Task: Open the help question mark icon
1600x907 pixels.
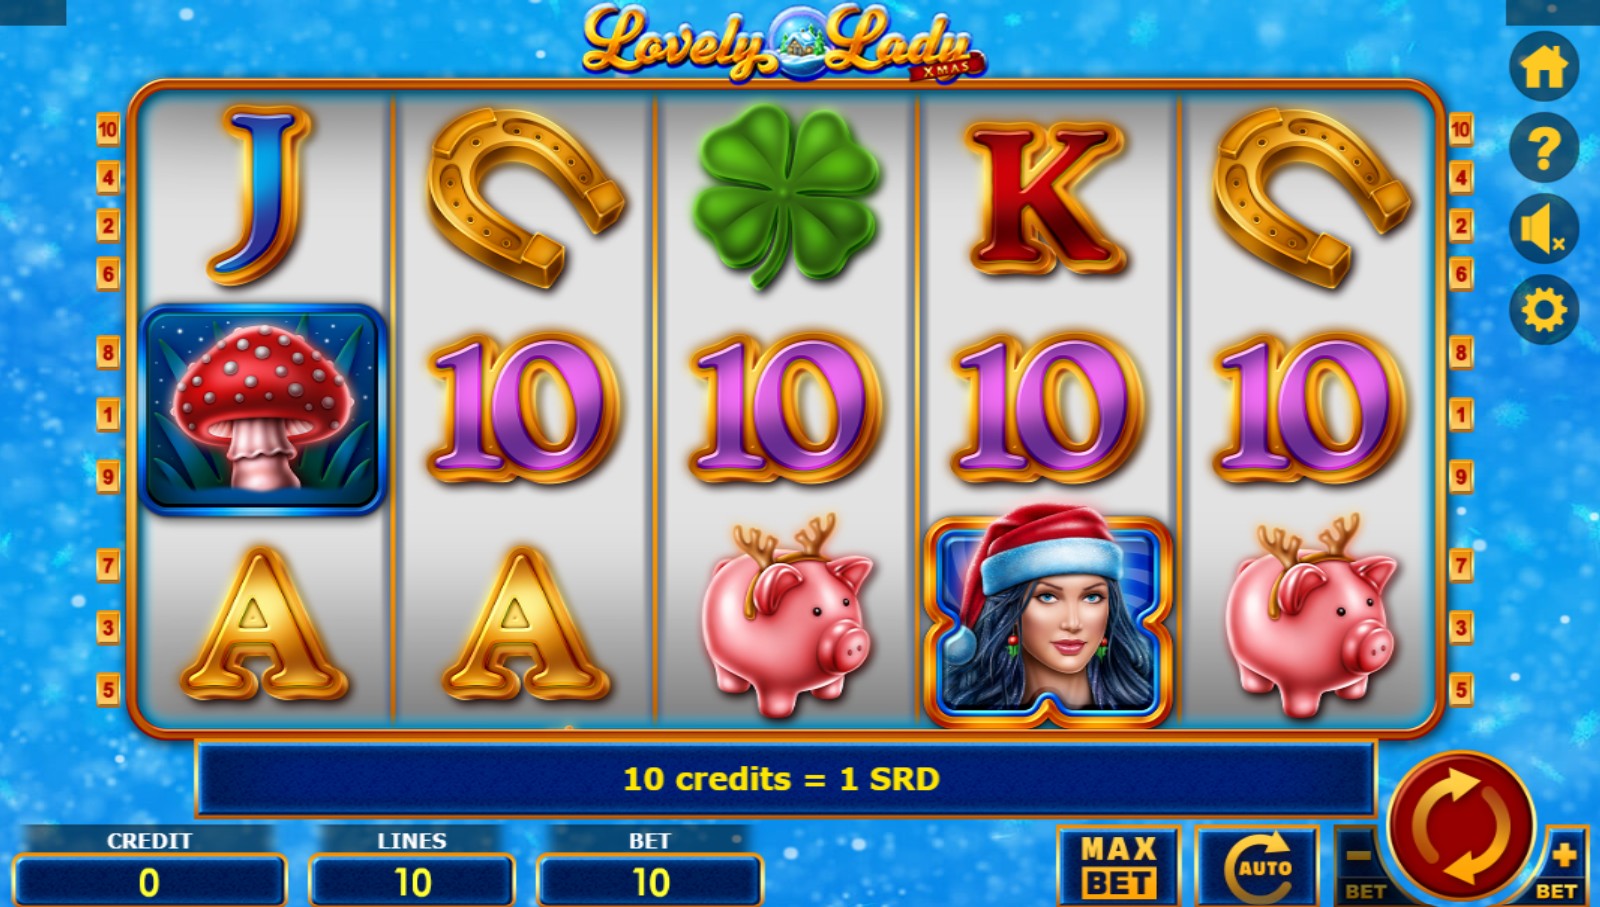Action: pyautogui.click(x=1543, y=148)
